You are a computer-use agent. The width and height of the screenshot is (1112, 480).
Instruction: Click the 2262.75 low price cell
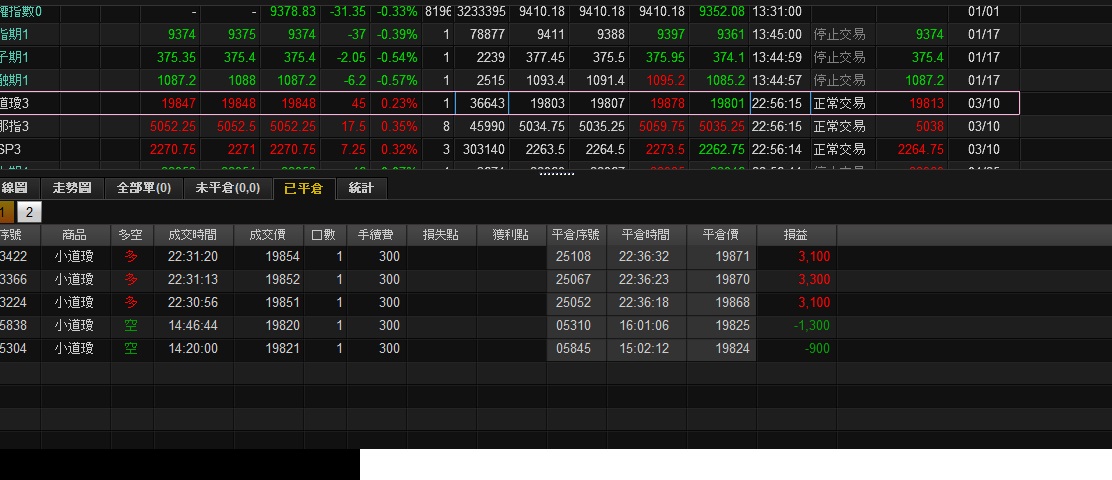[x=722, y=150]
